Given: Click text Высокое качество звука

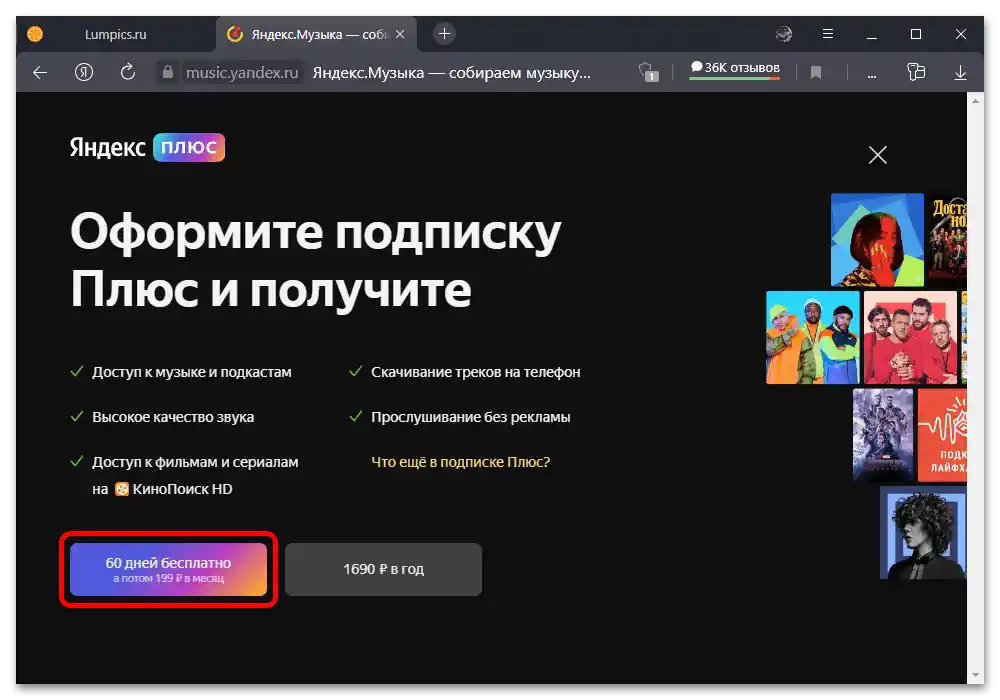Looking at the screenshot, I should pyautogui.click(x=173, y=417).
